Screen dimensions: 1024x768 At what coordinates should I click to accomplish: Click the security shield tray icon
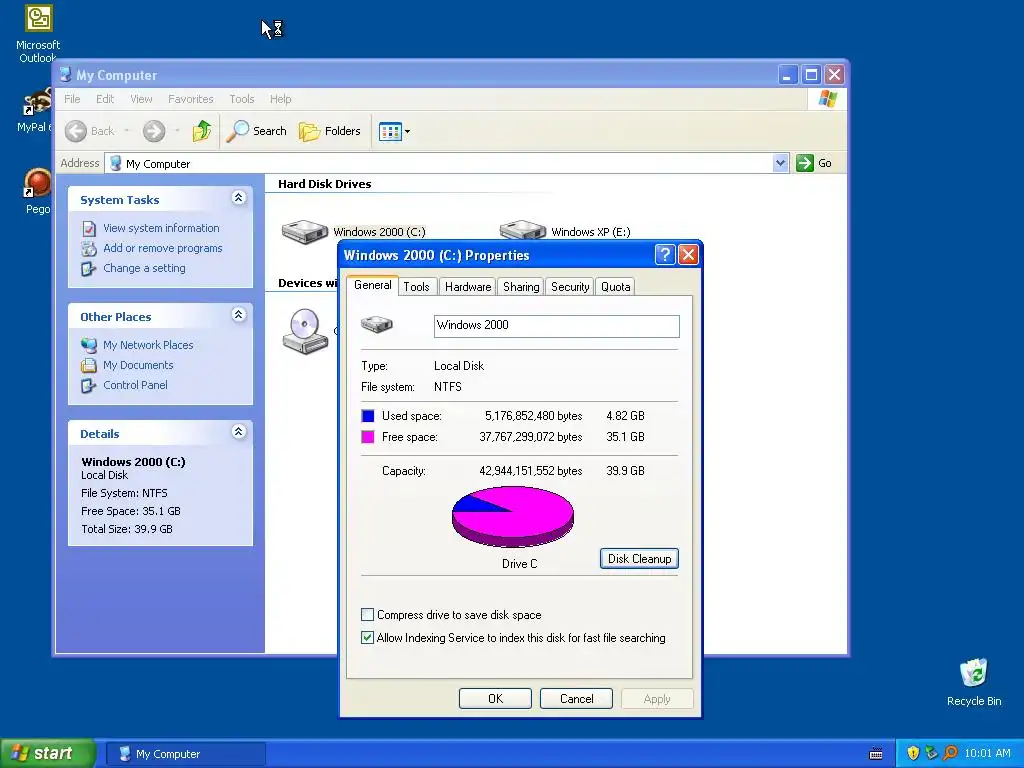[x=913, y=754]
